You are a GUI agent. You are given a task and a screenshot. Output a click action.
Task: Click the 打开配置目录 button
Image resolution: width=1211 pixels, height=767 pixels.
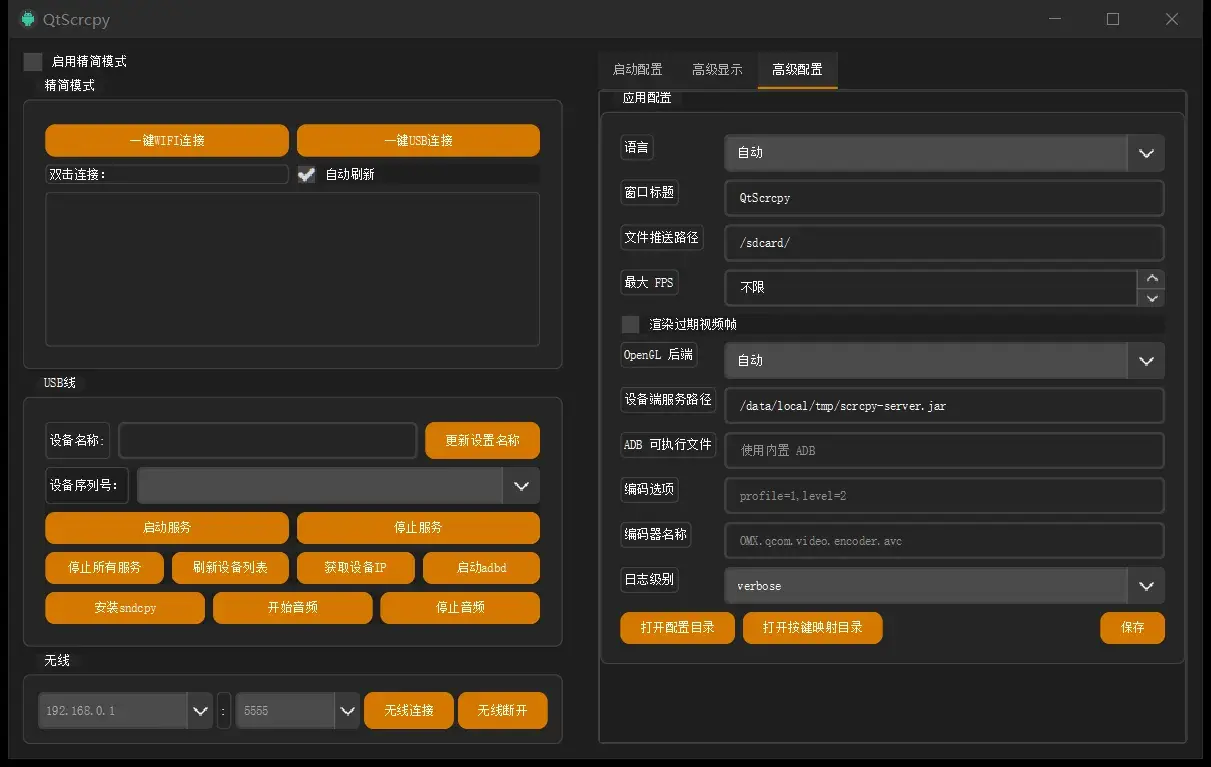[678, 627]
